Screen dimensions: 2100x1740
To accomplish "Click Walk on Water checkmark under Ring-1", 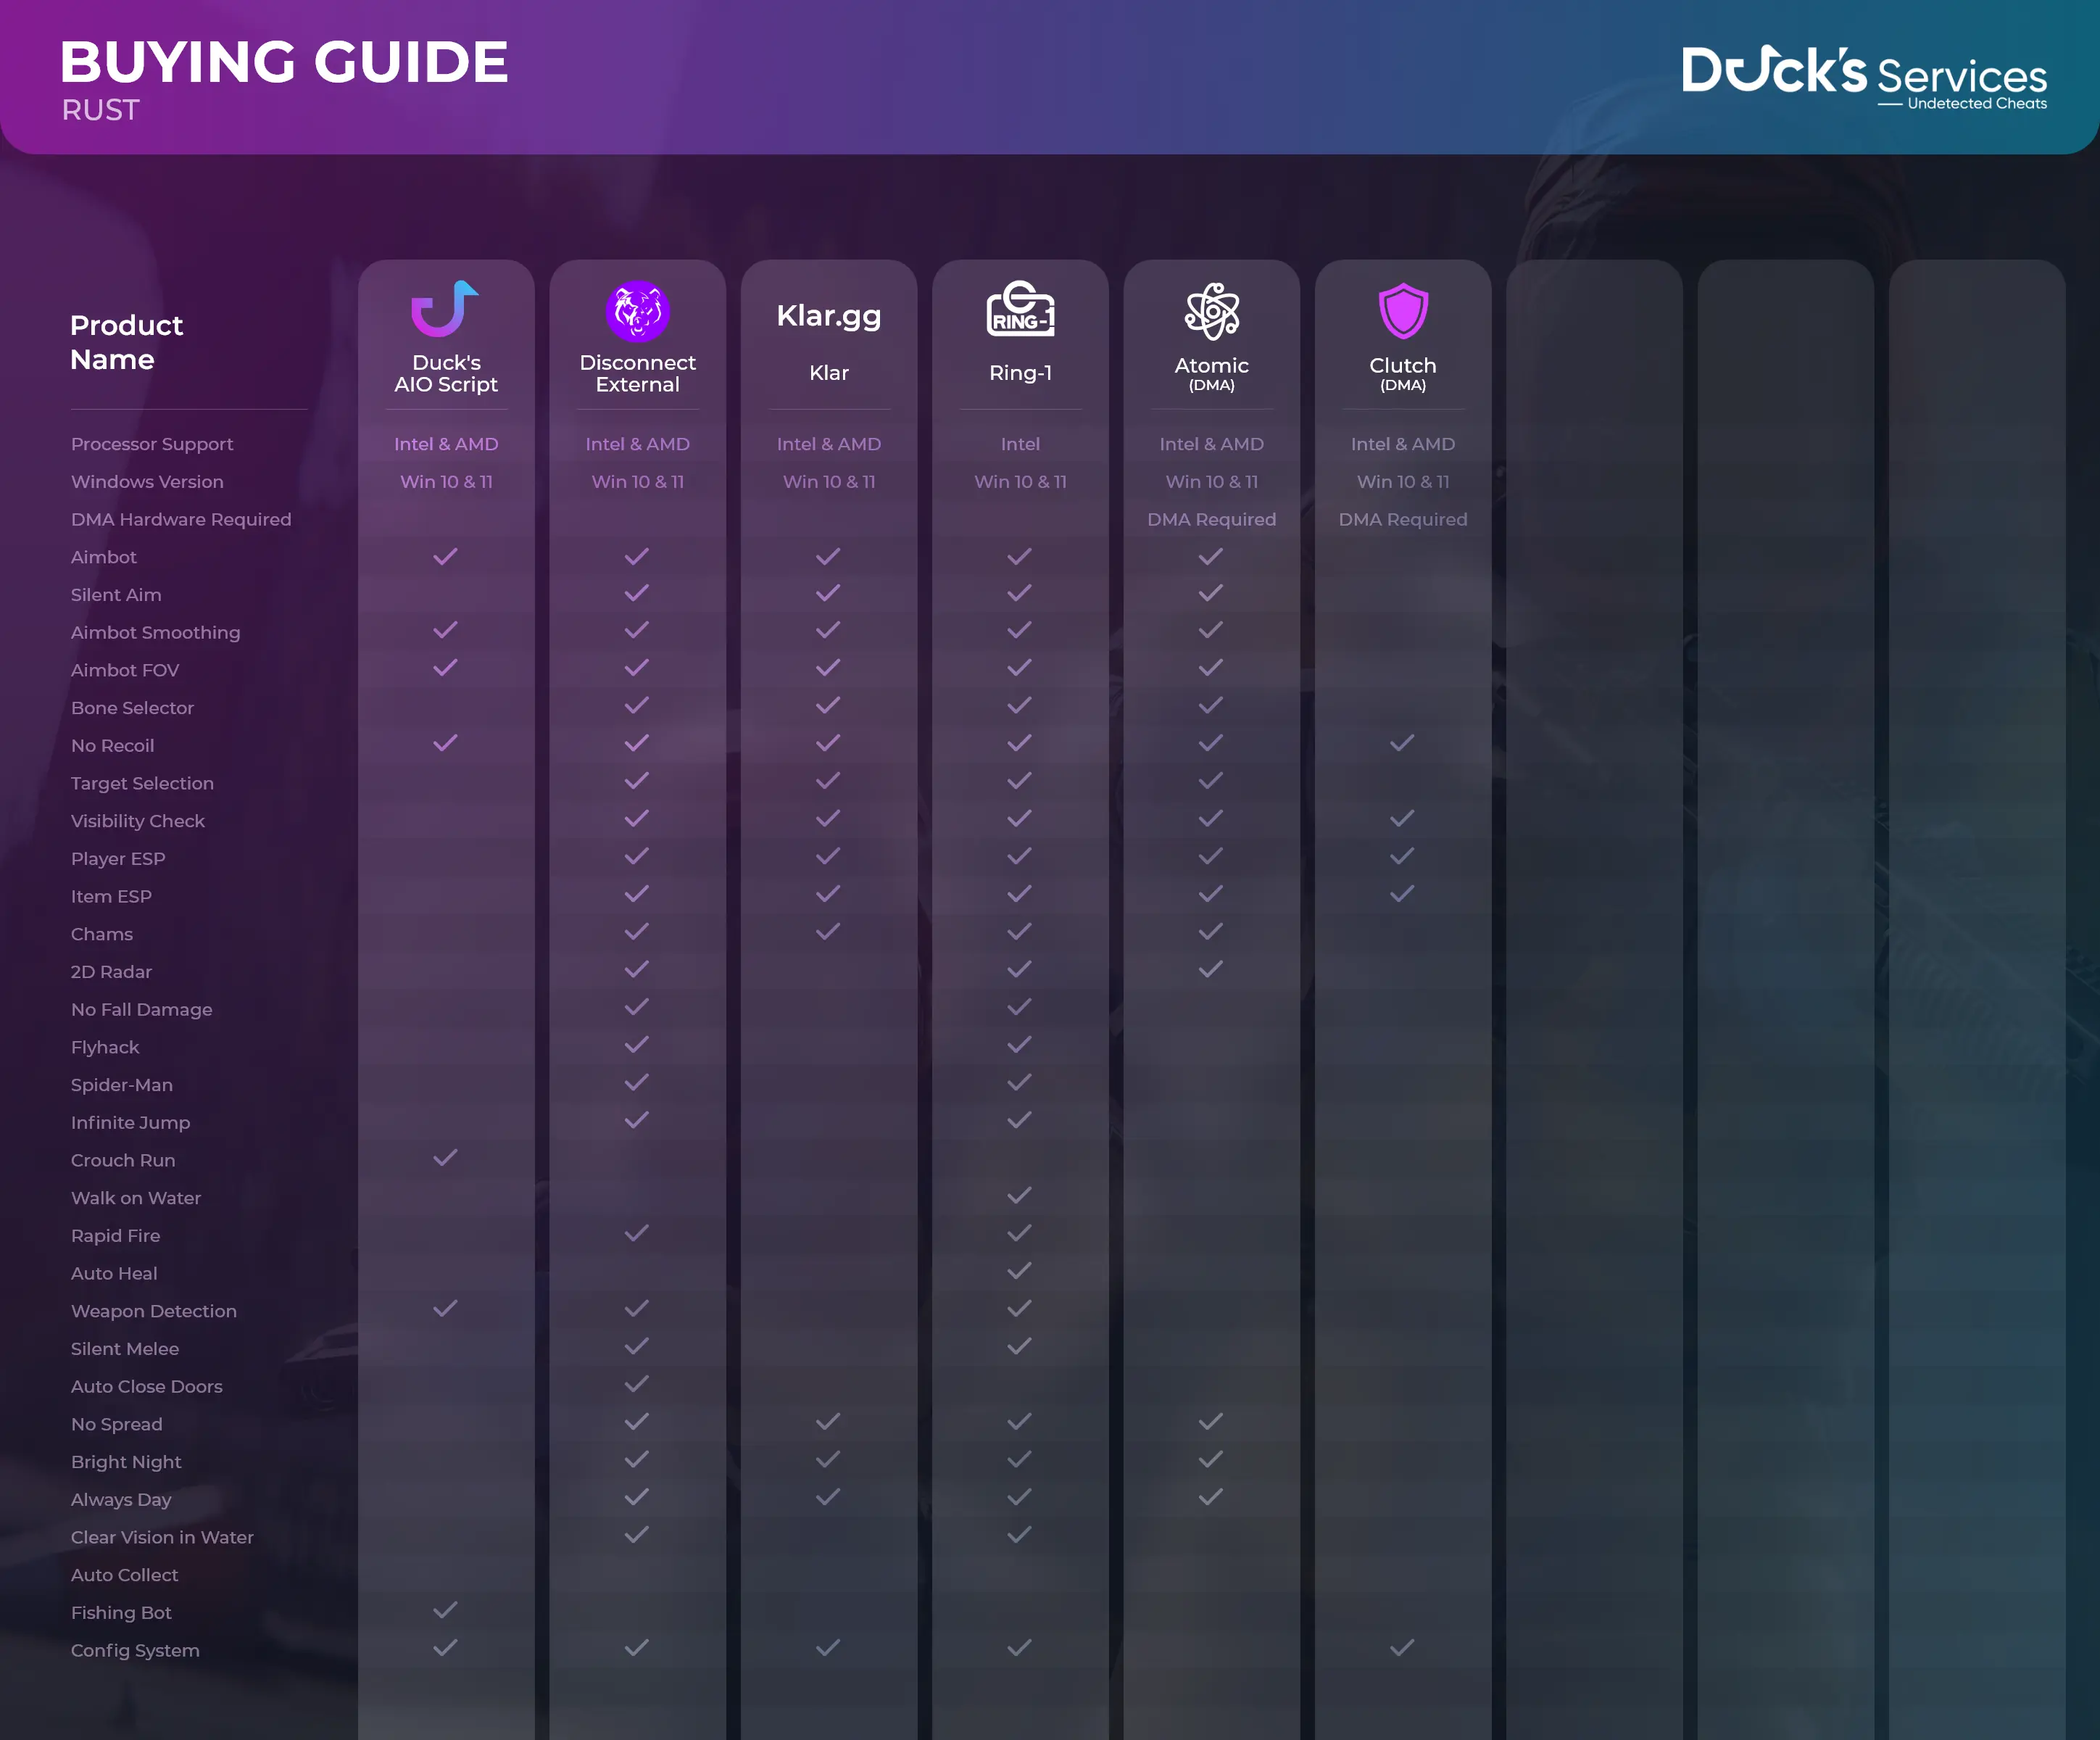I will pos(1019,1195).
